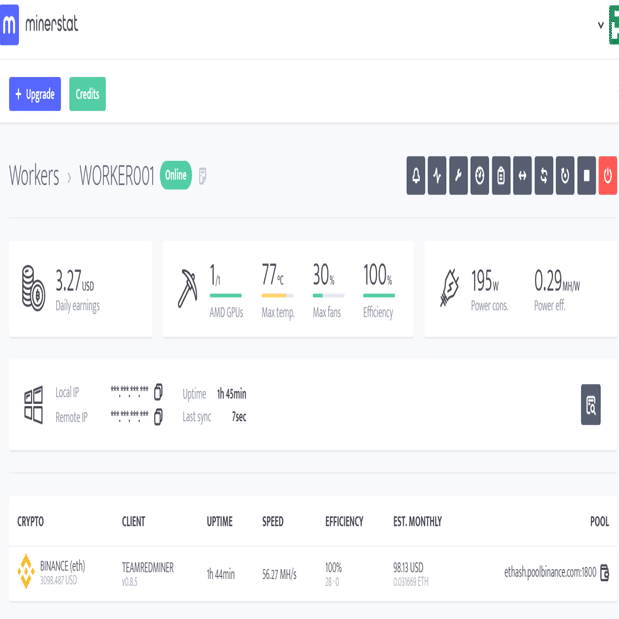Click the 3098.487 USD price text

pyautogui.click(x=58, y=580)
